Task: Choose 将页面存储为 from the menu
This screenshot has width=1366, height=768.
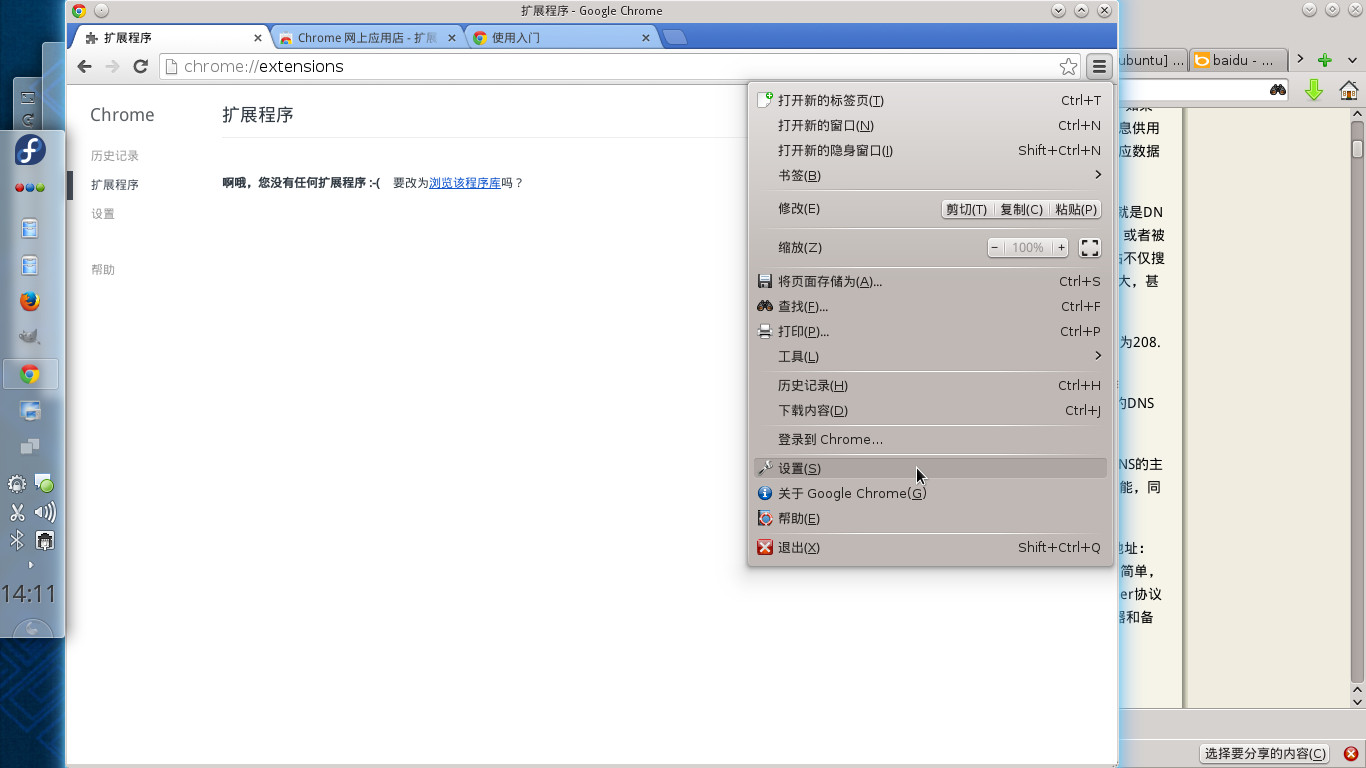Action: (x=930, y=281)
